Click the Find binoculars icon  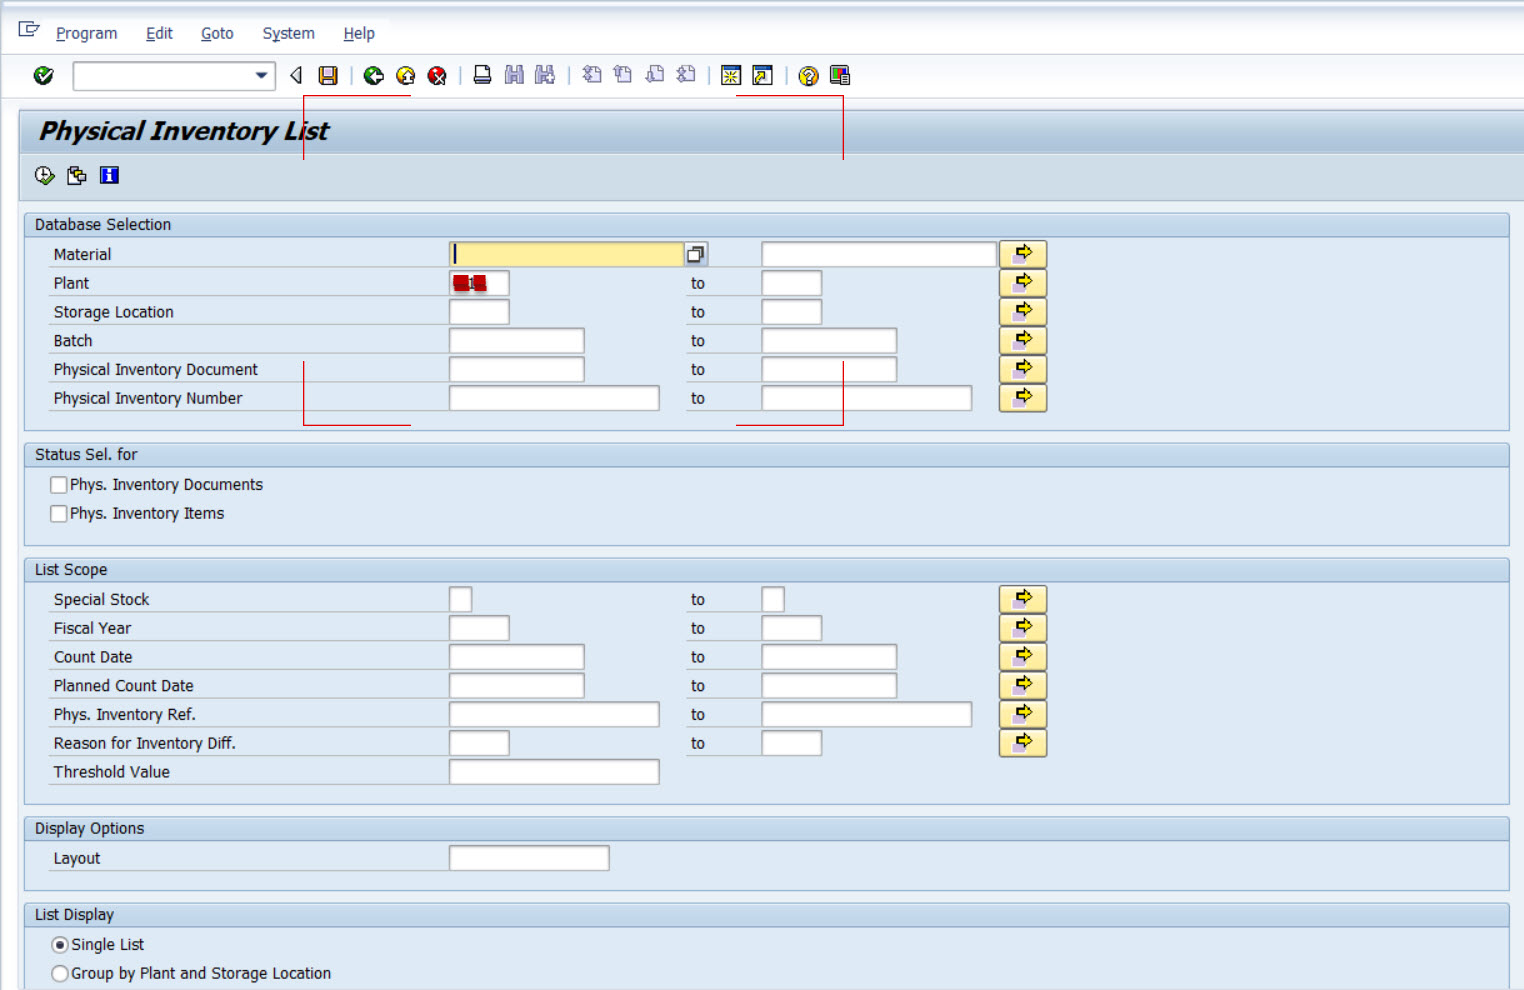point(513,75)
